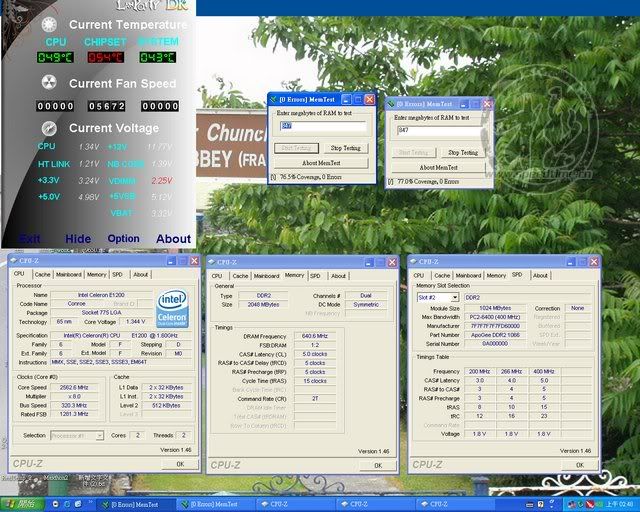Open the Cache tab in the left CPU-Z window
The image size is (640, 512).
[42, 274]
